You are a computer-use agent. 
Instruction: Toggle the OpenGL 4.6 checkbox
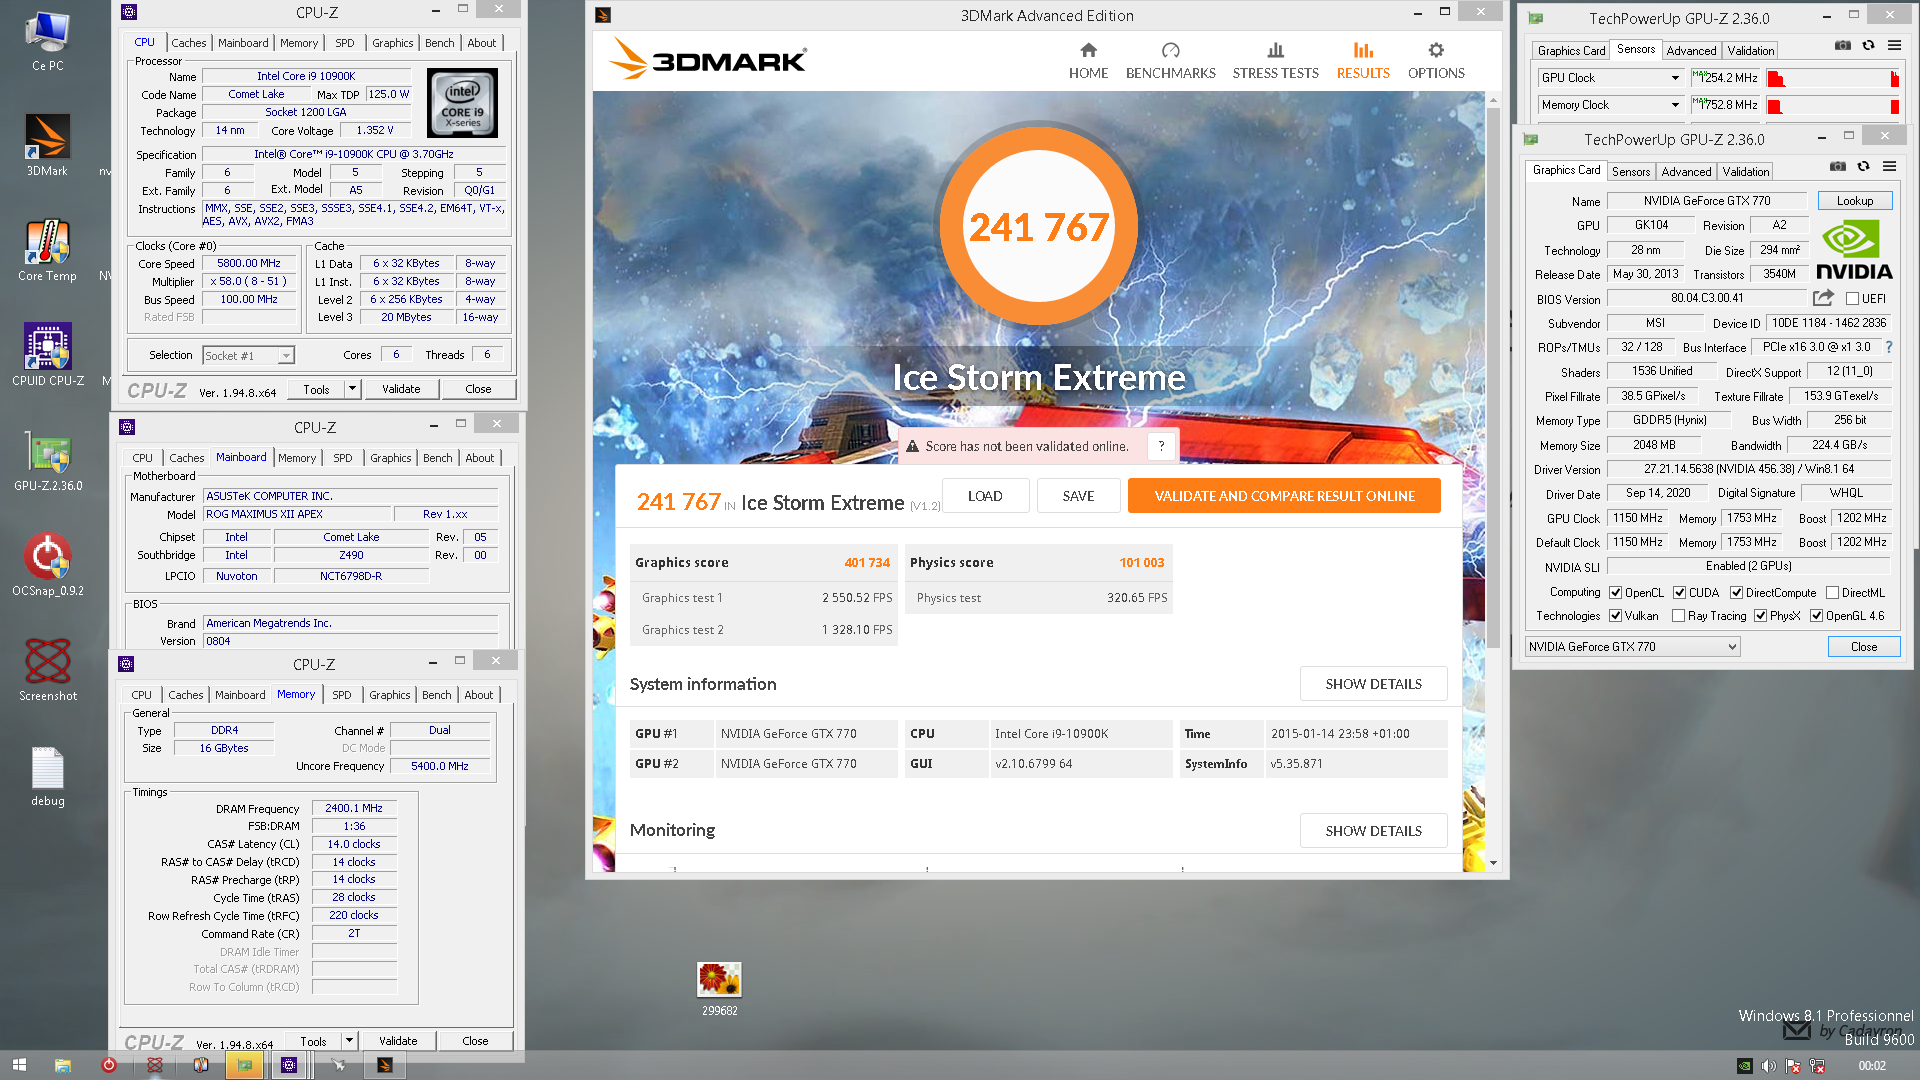click(1816, 615)
